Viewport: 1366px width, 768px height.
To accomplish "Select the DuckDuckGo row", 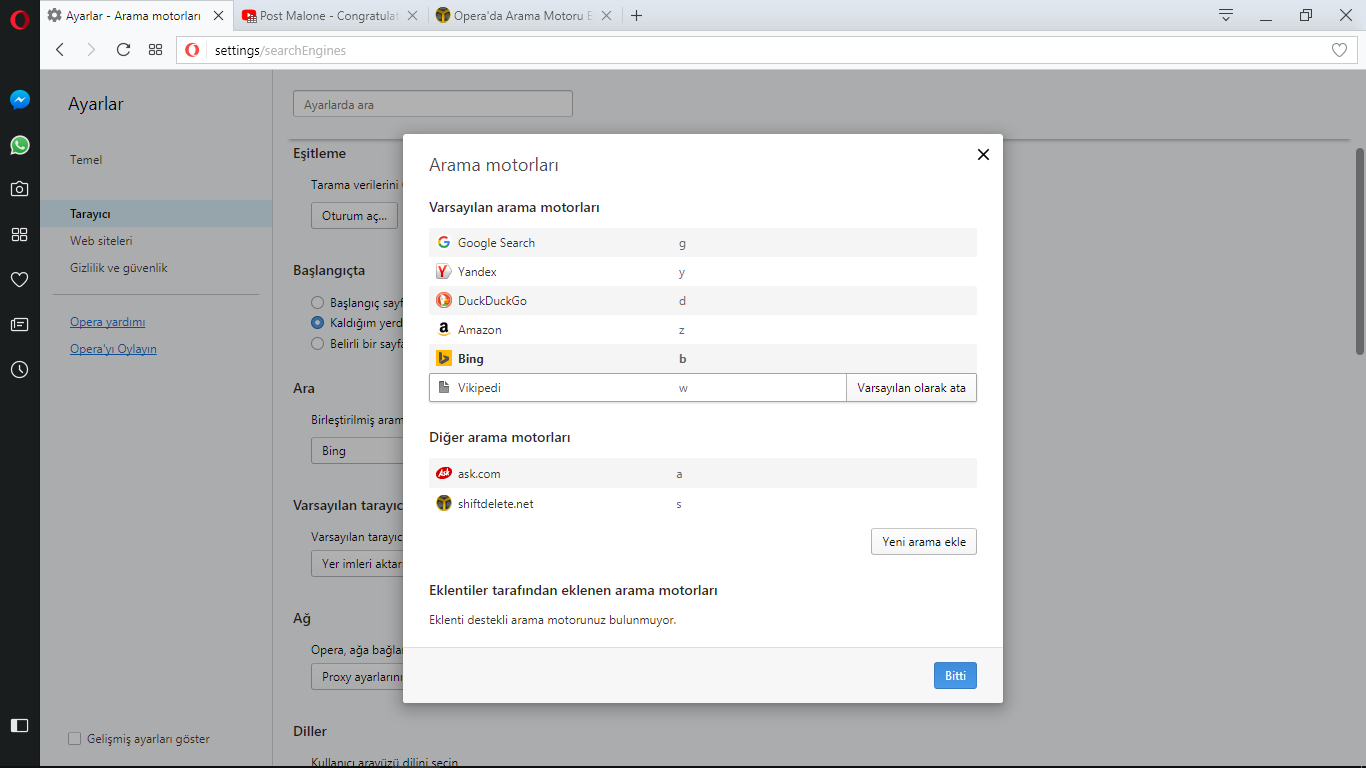I will coord(703,300).
